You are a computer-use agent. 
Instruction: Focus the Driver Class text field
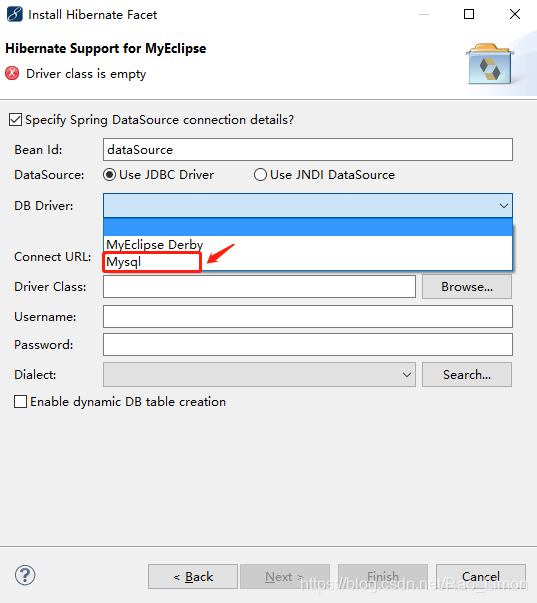pyautogui.click(x=259, y=287)
